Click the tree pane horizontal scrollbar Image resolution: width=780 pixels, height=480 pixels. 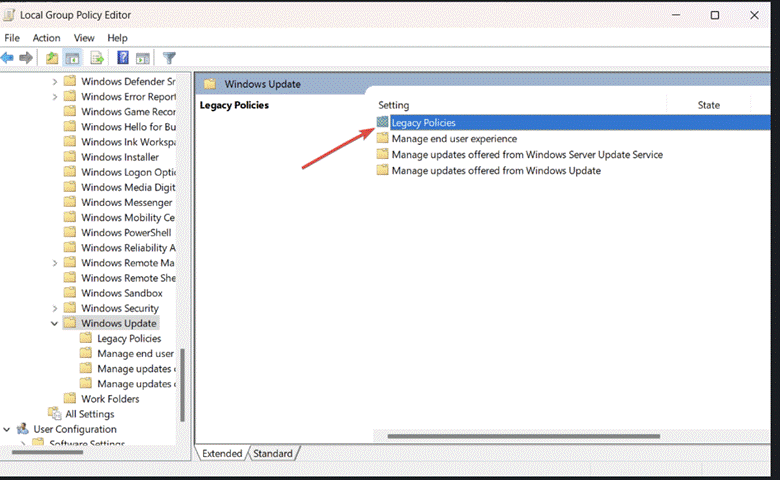click(47, 452)
